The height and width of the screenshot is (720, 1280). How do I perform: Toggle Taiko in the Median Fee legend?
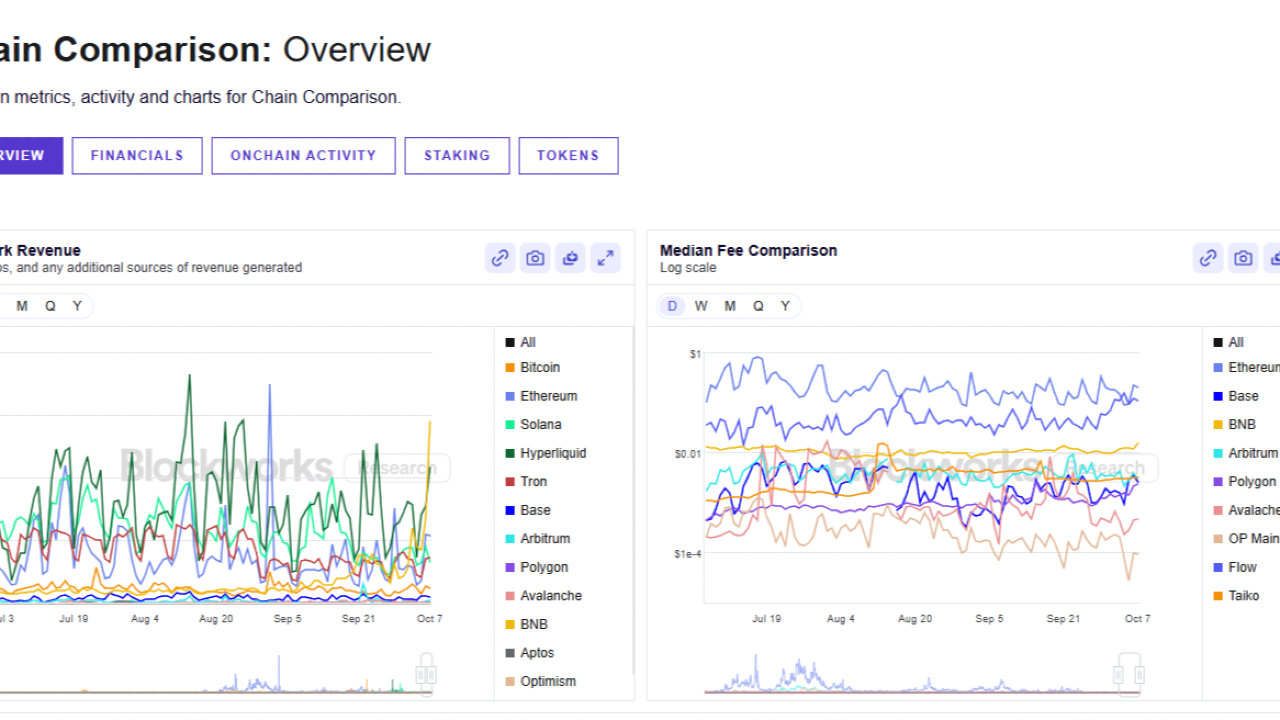coord(1246,595)
